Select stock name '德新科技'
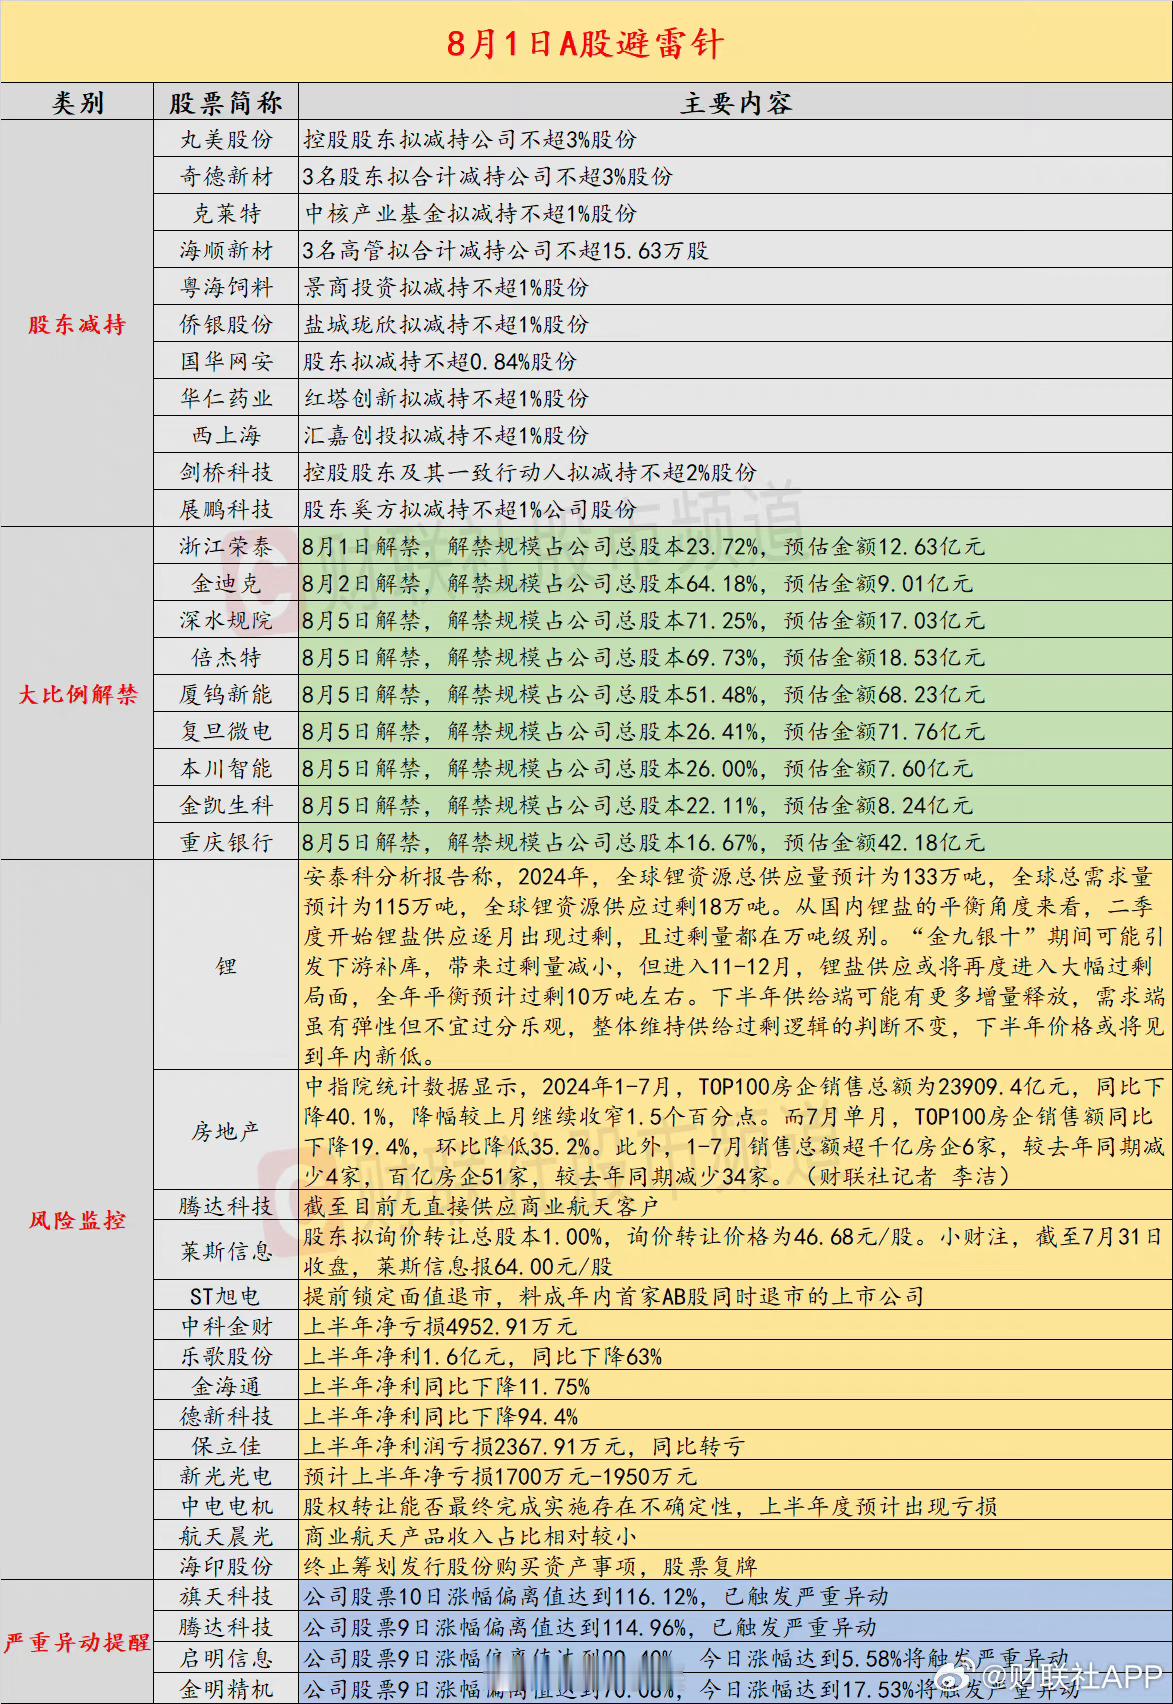Screen dimensions: 1173x1704 click(x=226, y=1417)
